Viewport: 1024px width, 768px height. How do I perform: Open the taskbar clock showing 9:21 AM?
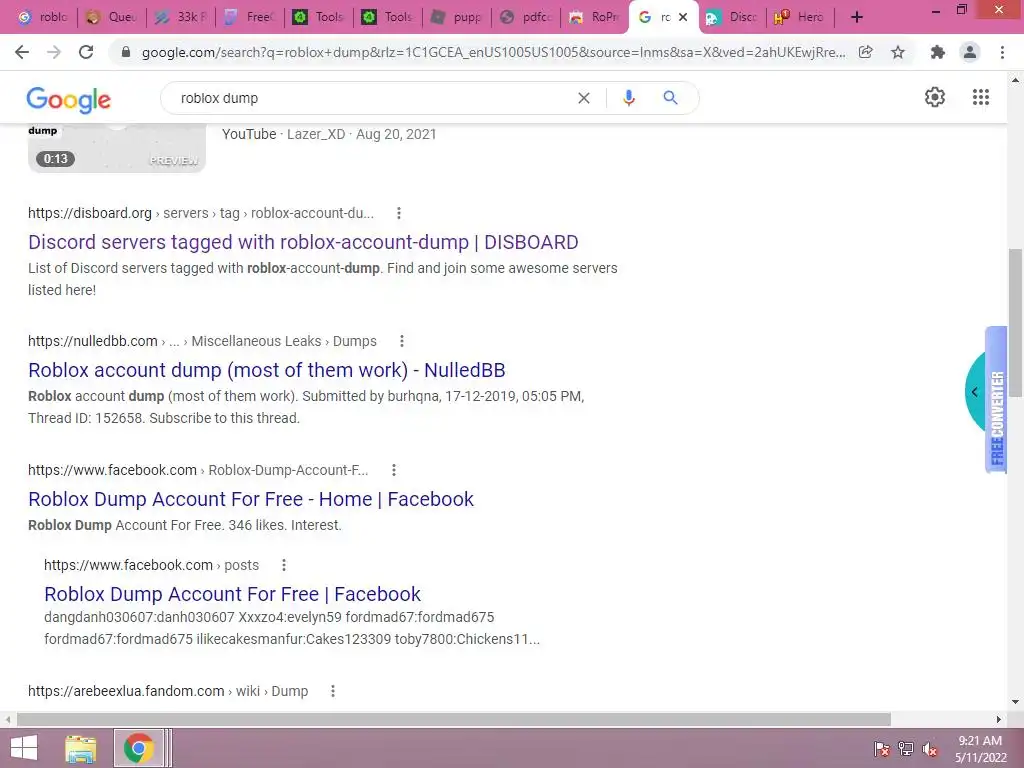pyautogui.click(x=980, y=748)
